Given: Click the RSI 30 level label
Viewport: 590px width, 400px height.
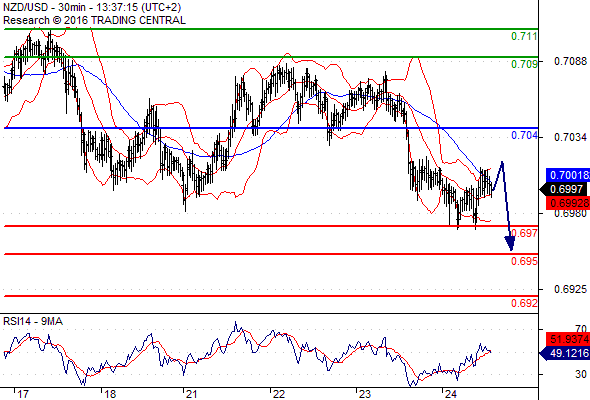Looking at the screenshot, I should tap(581, 374).
